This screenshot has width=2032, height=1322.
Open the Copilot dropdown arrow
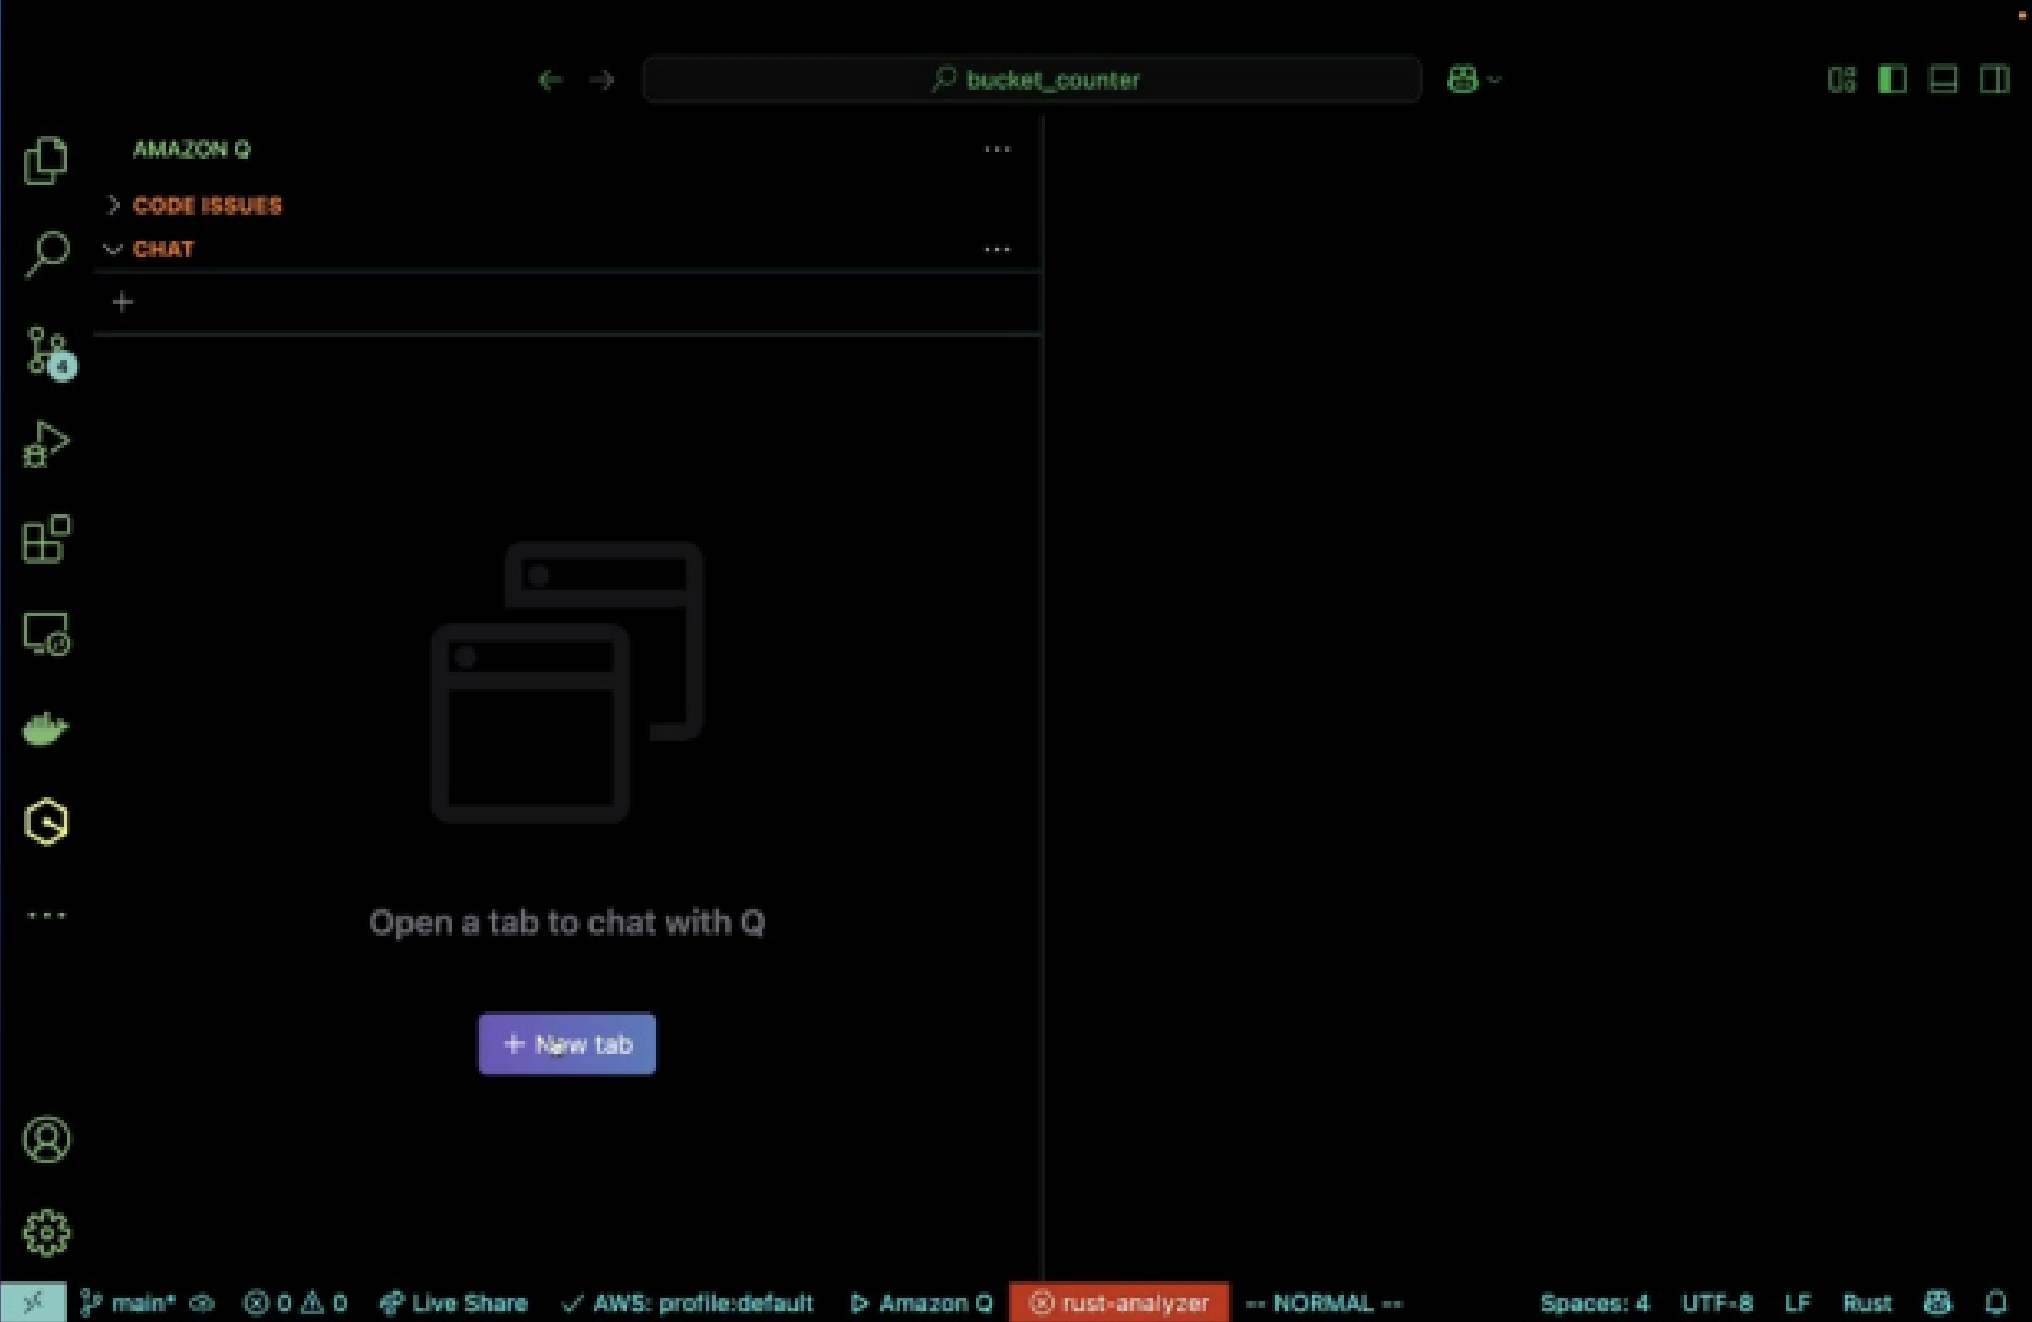coord(1495,80)
